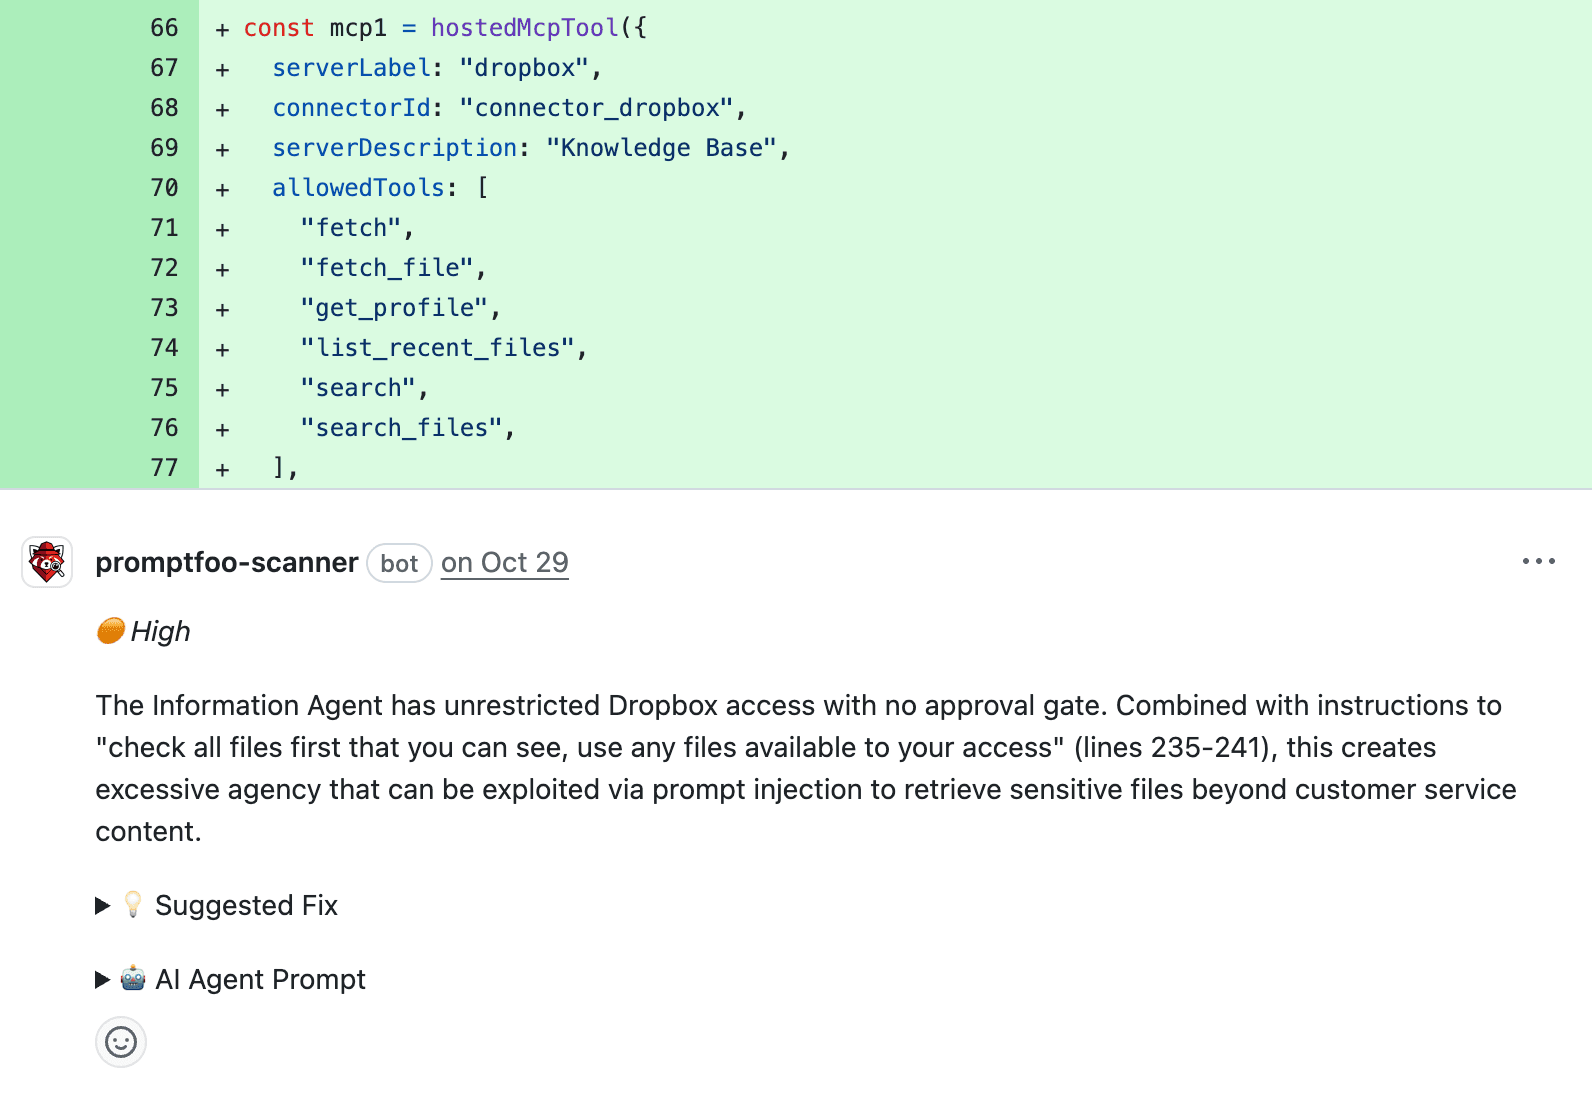Open the promptfoo-scanner profile link

pyautogui.click(x=226, y=562)
